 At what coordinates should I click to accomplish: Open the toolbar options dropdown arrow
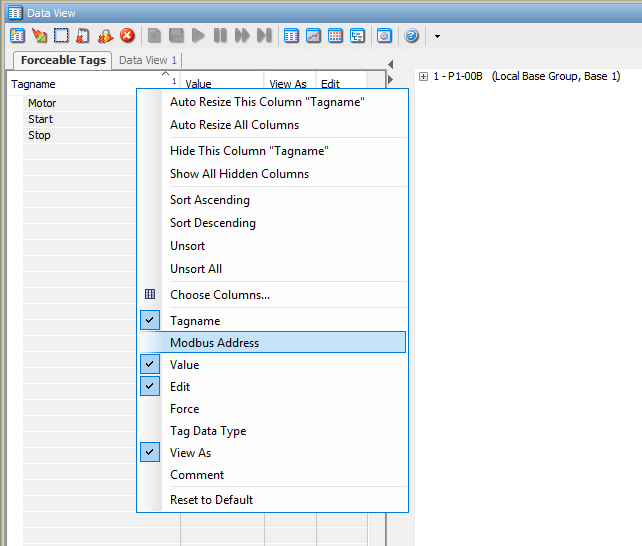coord(437,37)
